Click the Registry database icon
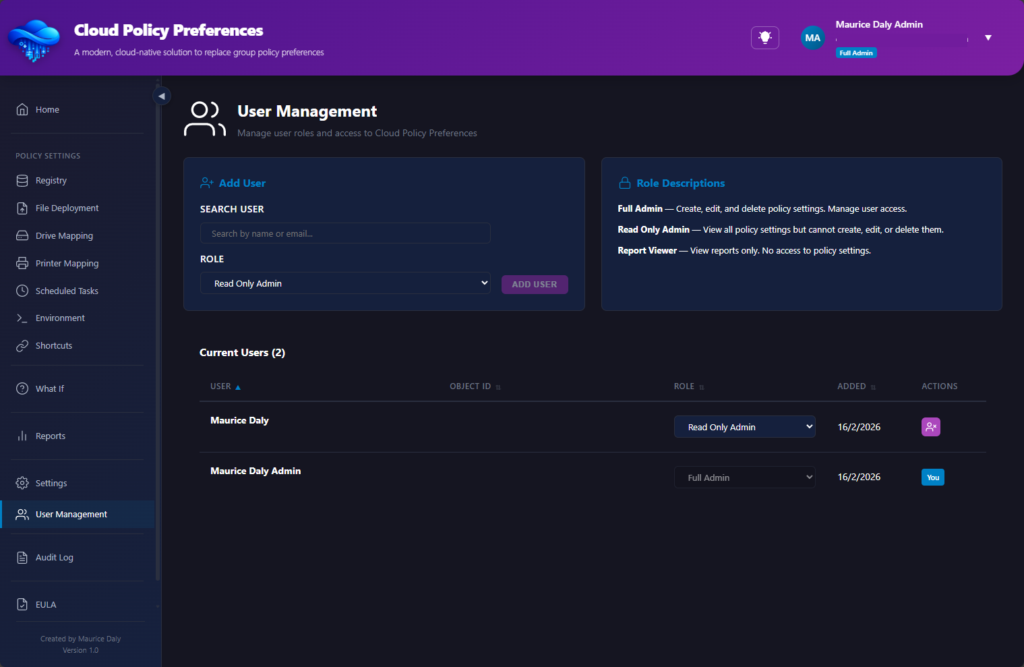Image resolution: width=1024 pixels, height=667 pixels. [22, 181]
